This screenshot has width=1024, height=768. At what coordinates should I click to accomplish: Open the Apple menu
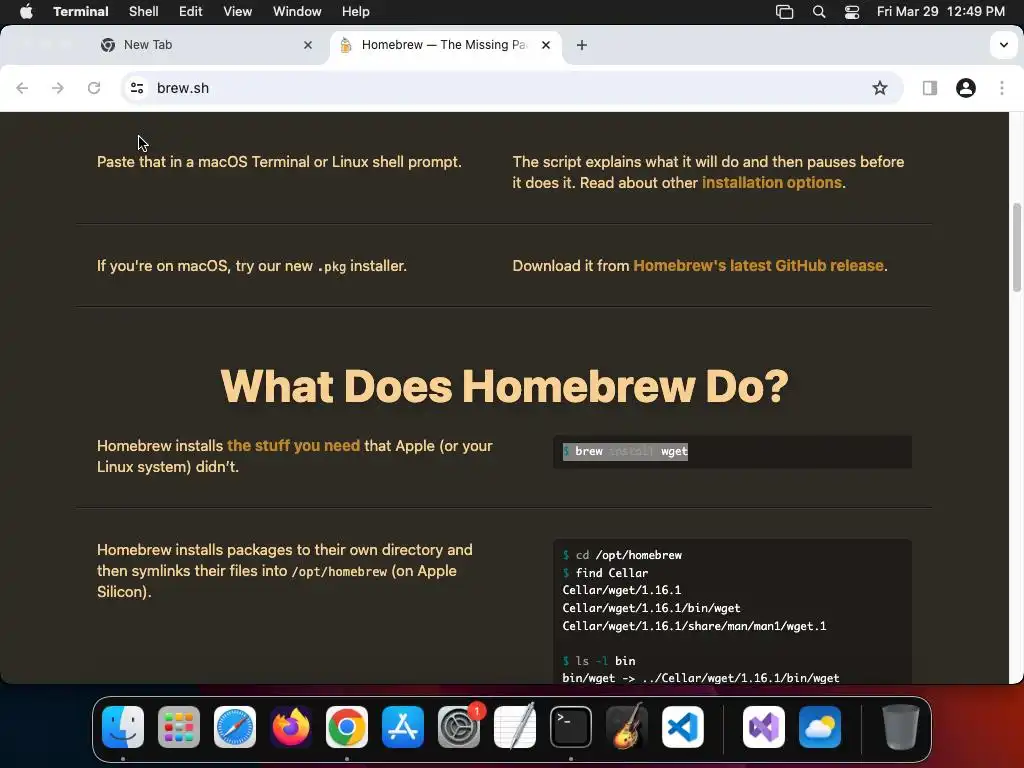pyautogui.click(x=26, y=12)
